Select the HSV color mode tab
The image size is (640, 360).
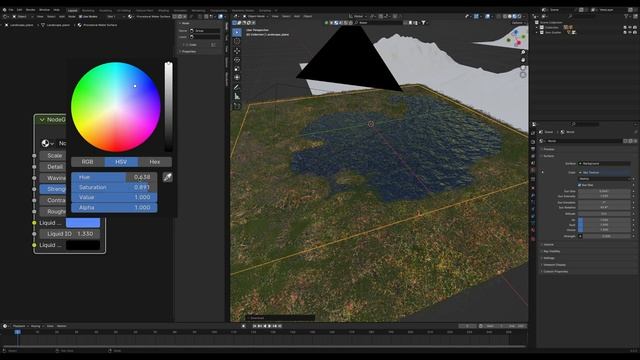pos(121,162)
